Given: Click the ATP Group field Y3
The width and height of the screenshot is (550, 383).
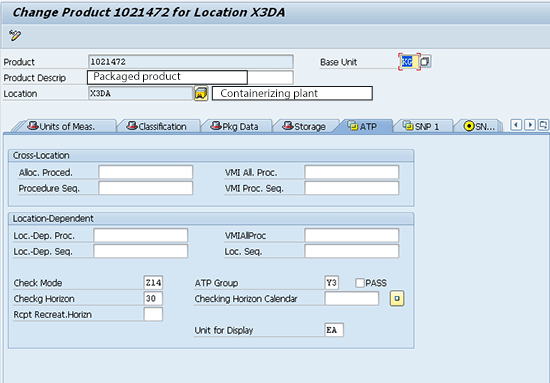Looking at the screenshot, I should tap(332, 283).
